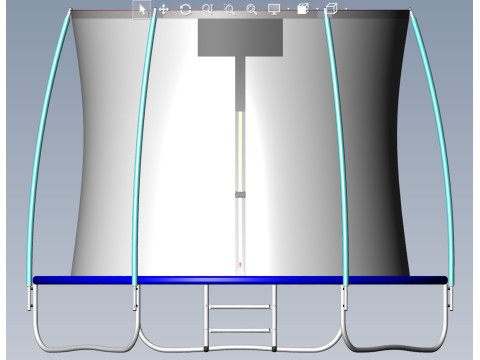Expand the dropdown beside the shaded cube
The height and width of the screenshot is (360, 480).
(317, 9)
